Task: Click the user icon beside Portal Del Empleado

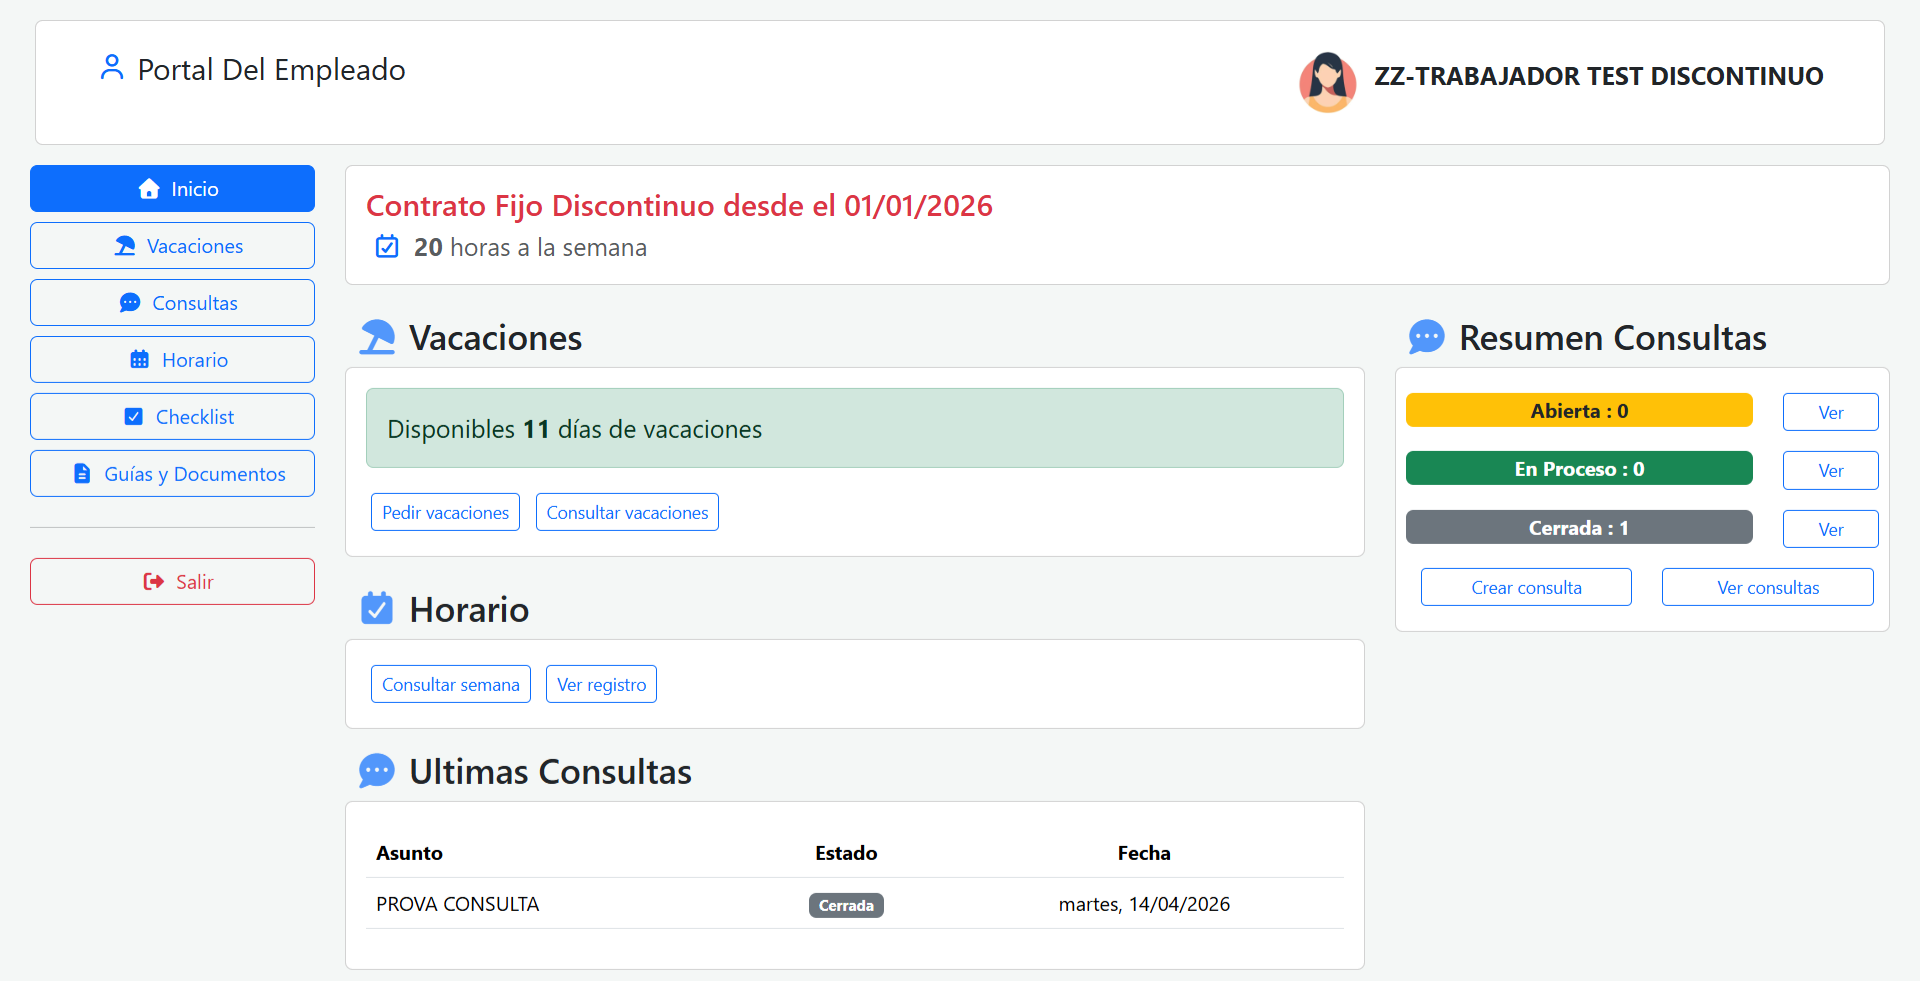Action: (x=112, y=68)
